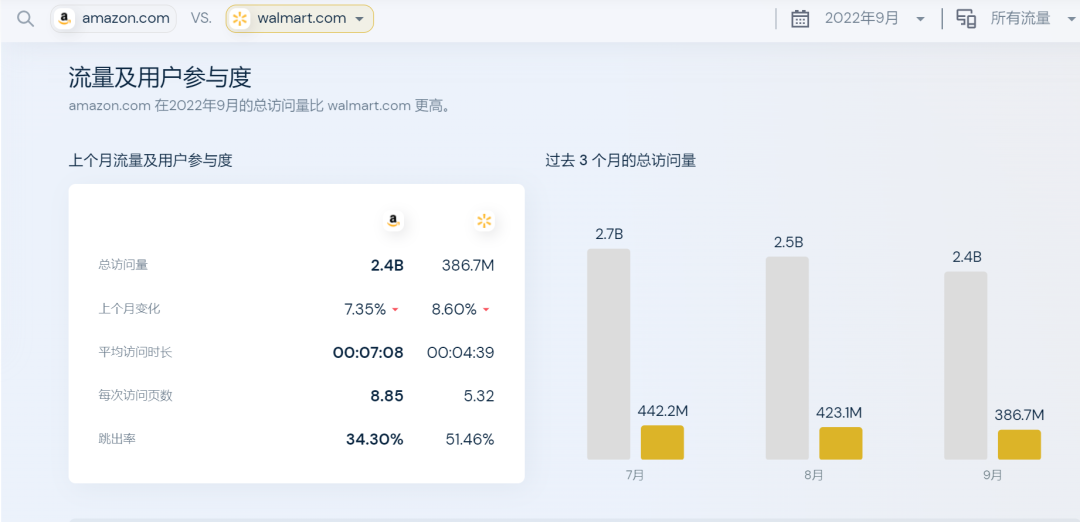The image size is (1080, 522).
Task: Click the Amazon logo in top bar
Action: [65, 19]
